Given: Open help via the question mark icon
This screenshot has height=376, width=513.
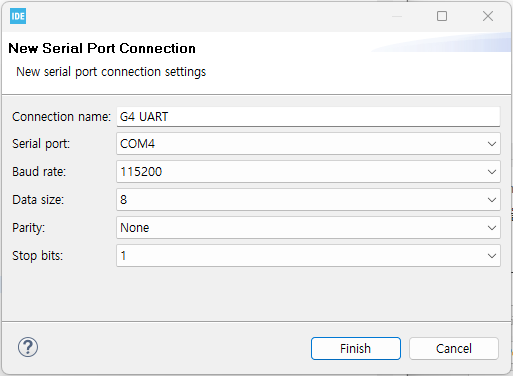Looking at the screenshot, I should pos(28,347).
